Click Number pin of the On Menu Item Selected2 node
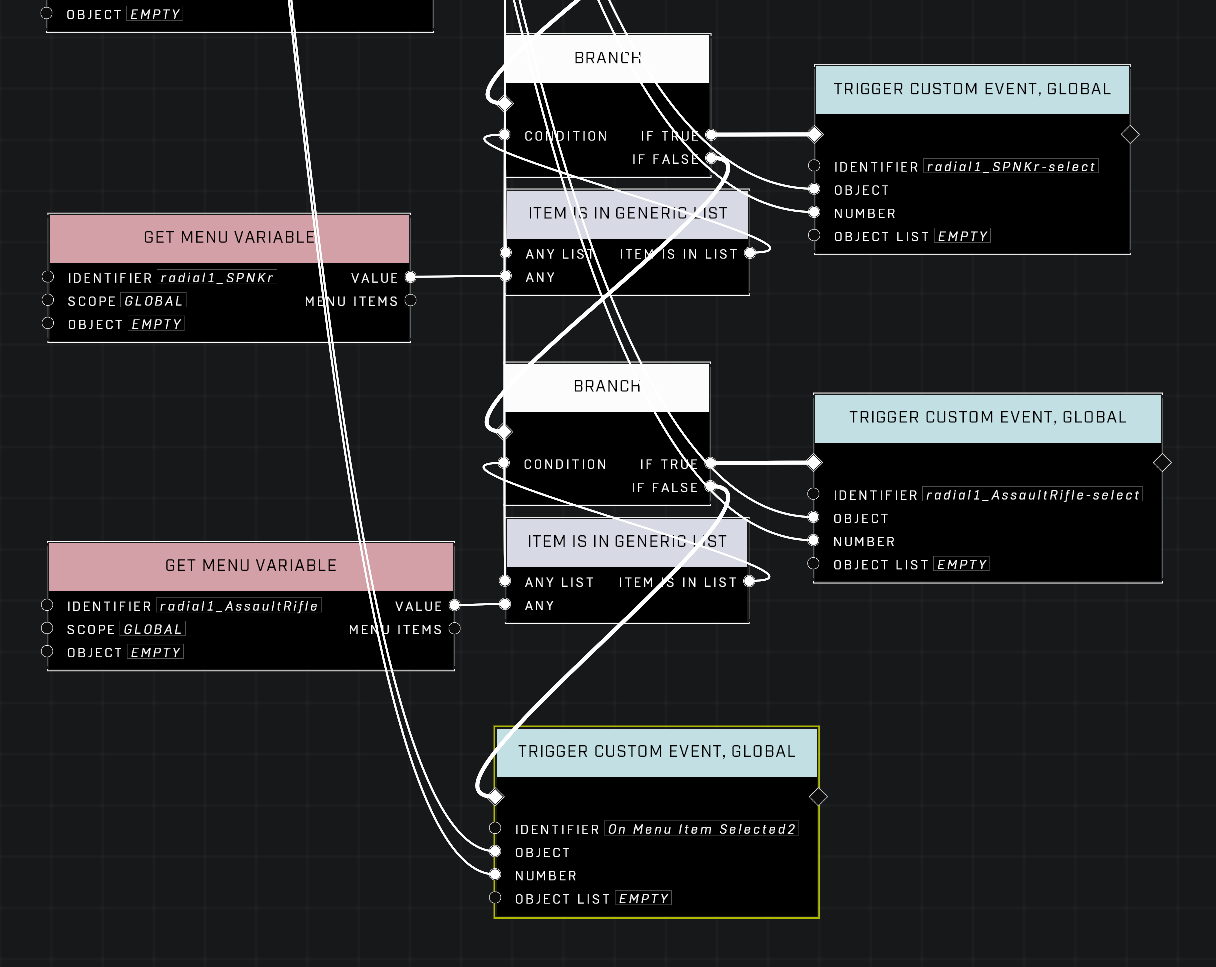Viewport: 1216px width, 967px height. [495, 874]
